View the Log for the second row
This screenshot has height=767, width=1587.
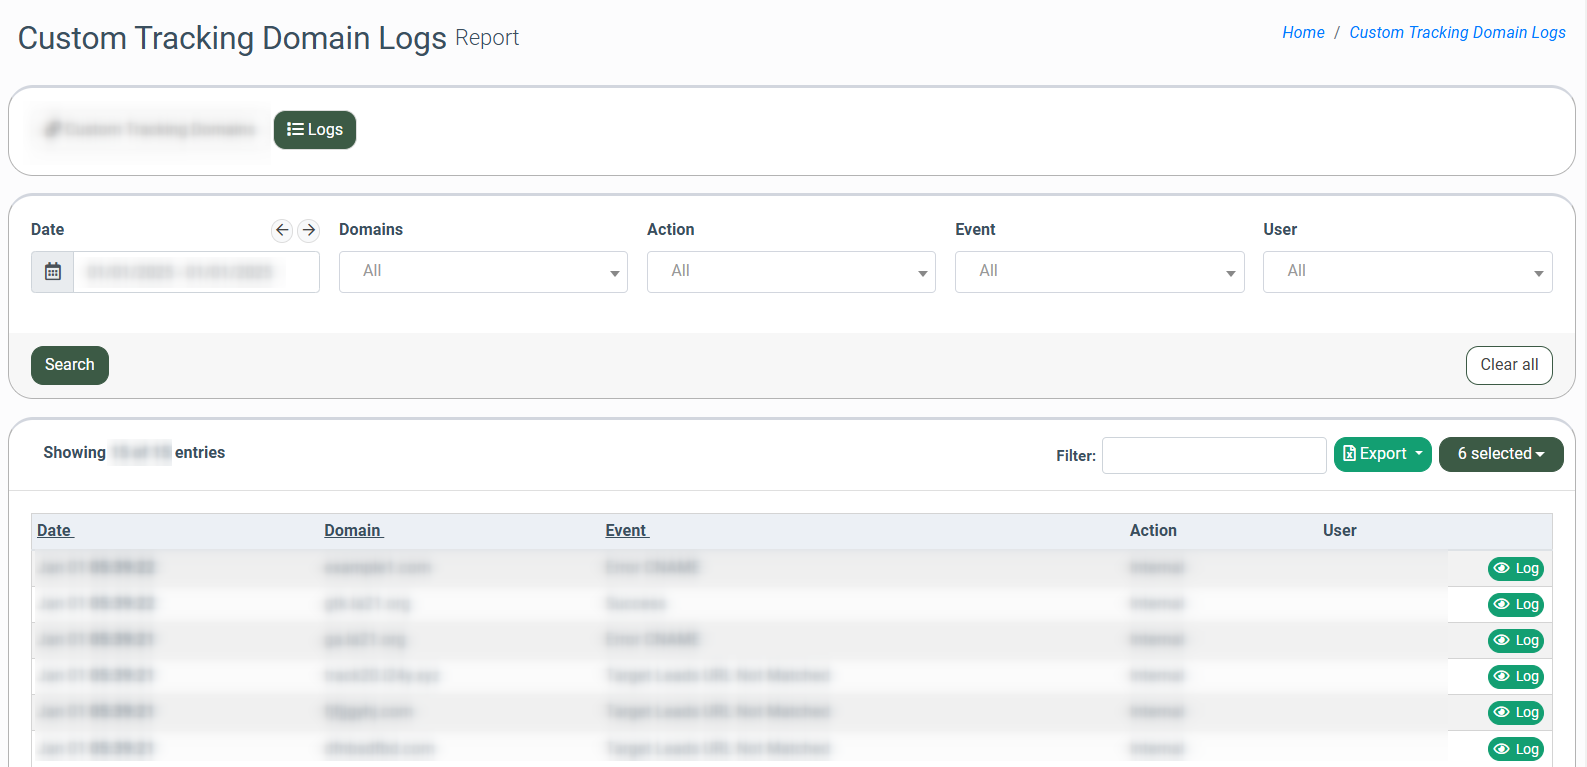1515,605
